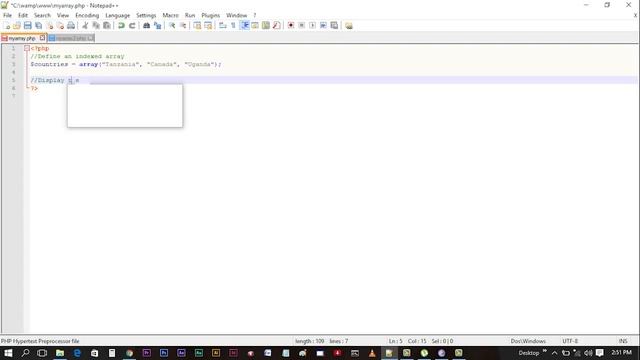Copy the selection with the Copy icon
This screenshot has height=360, width=640.
pyautogui.click(x=96, y=25)
